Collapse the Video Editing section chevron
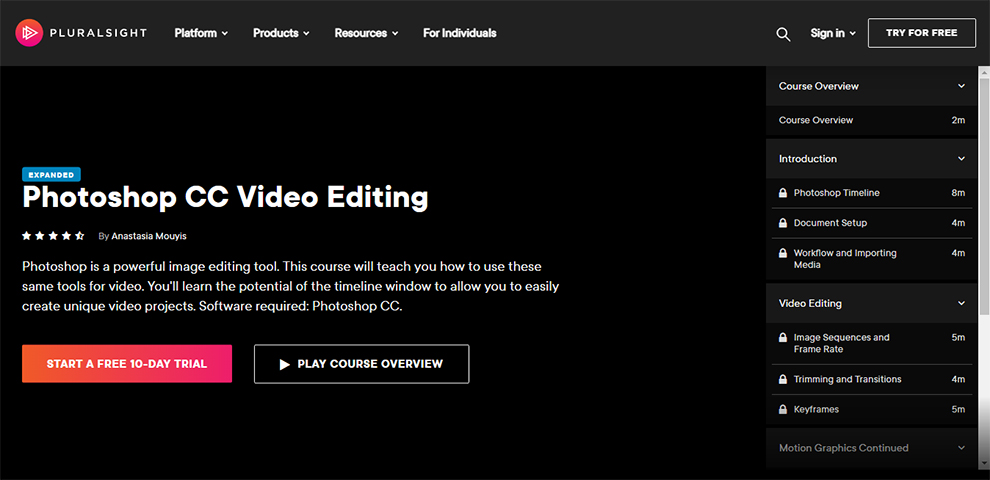The height and width of the screenshot is (480, 990). (x=961, y=303)
